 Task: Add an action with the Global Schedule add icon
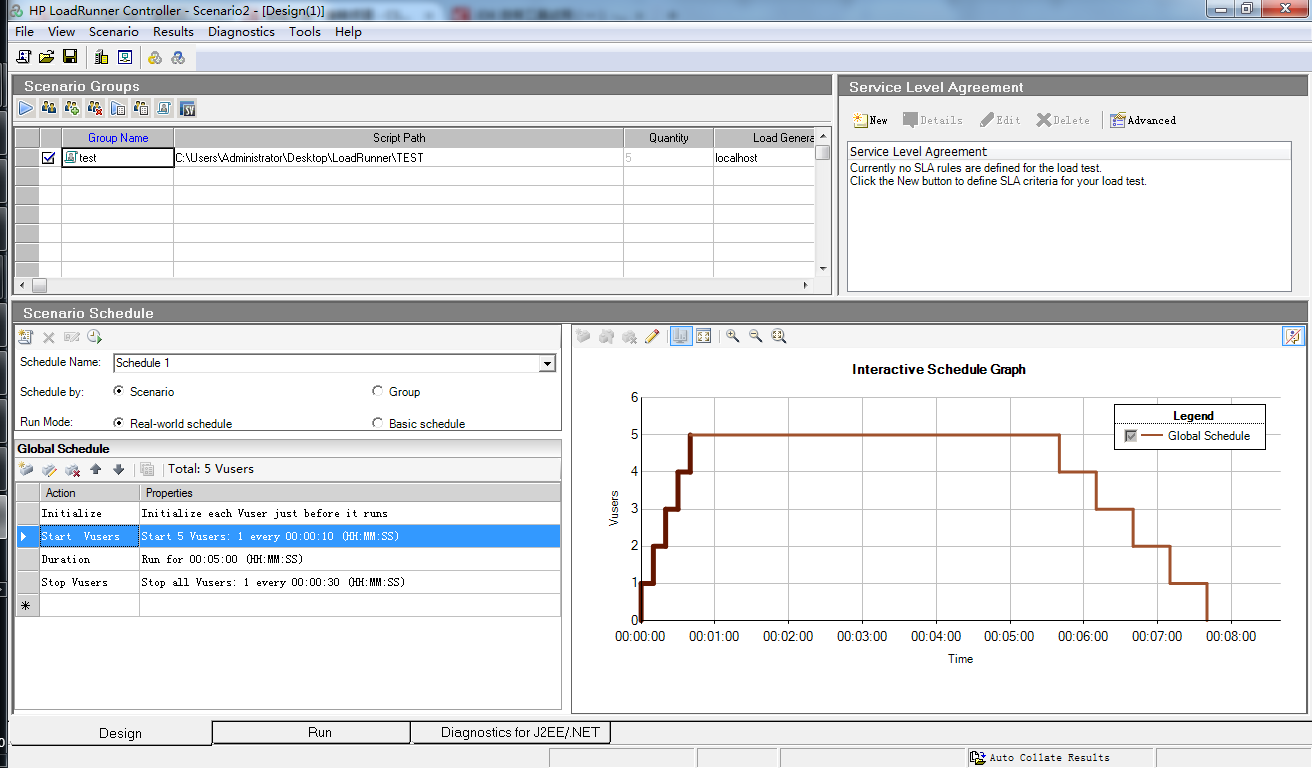tap(27, 469)
